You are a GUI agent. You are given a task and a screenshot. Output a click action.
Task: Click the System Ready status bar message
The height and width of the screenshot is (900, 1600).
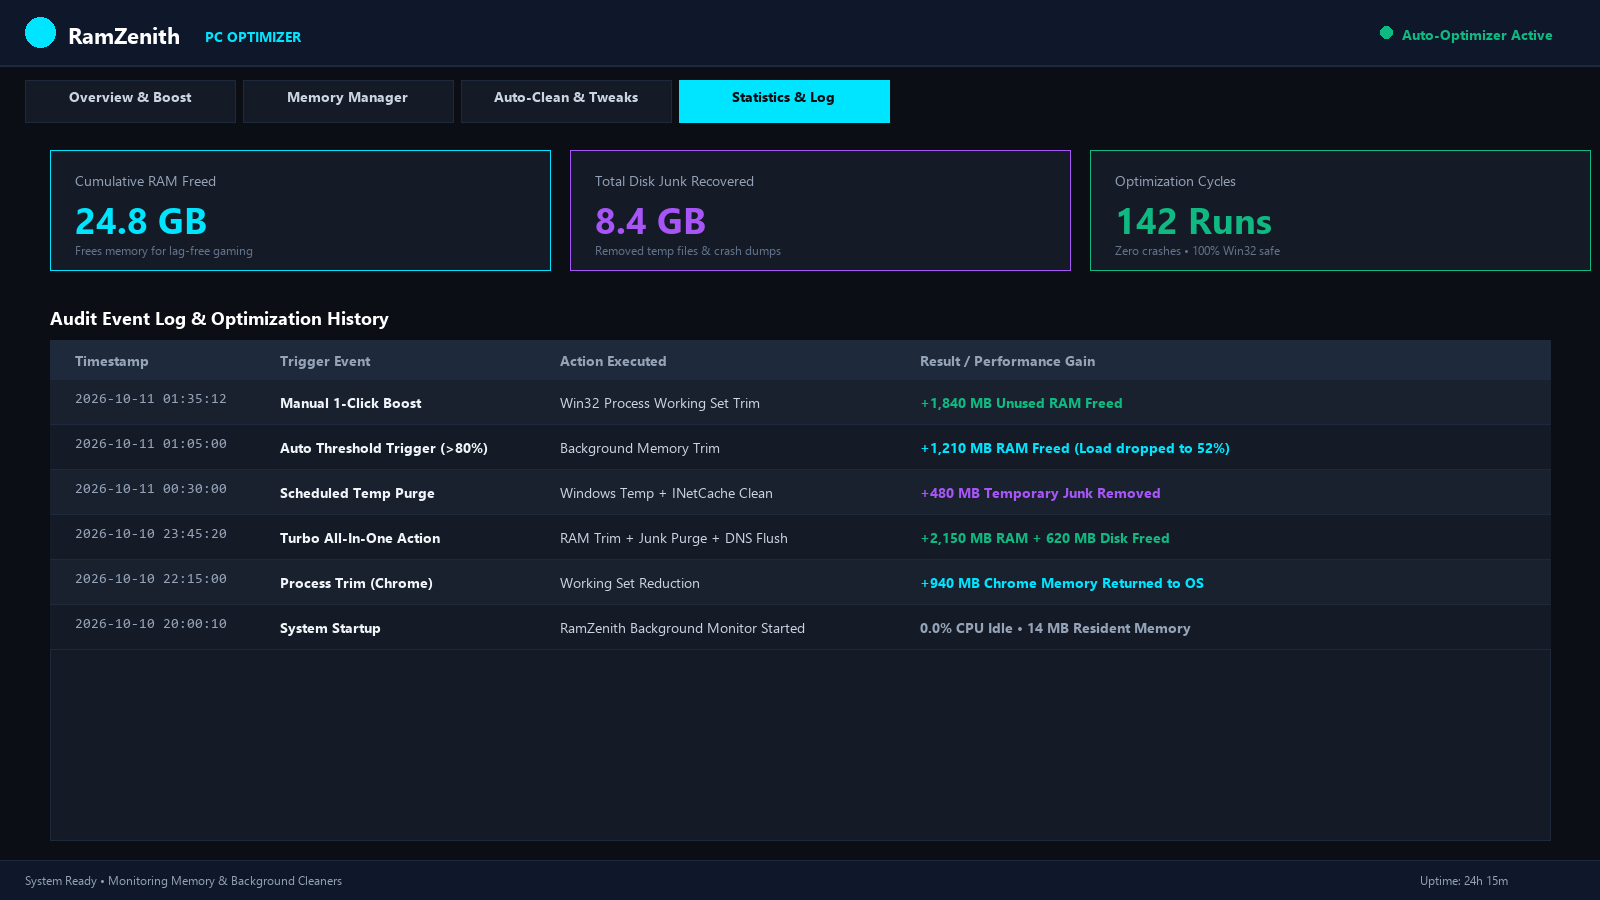pos(183,881)
